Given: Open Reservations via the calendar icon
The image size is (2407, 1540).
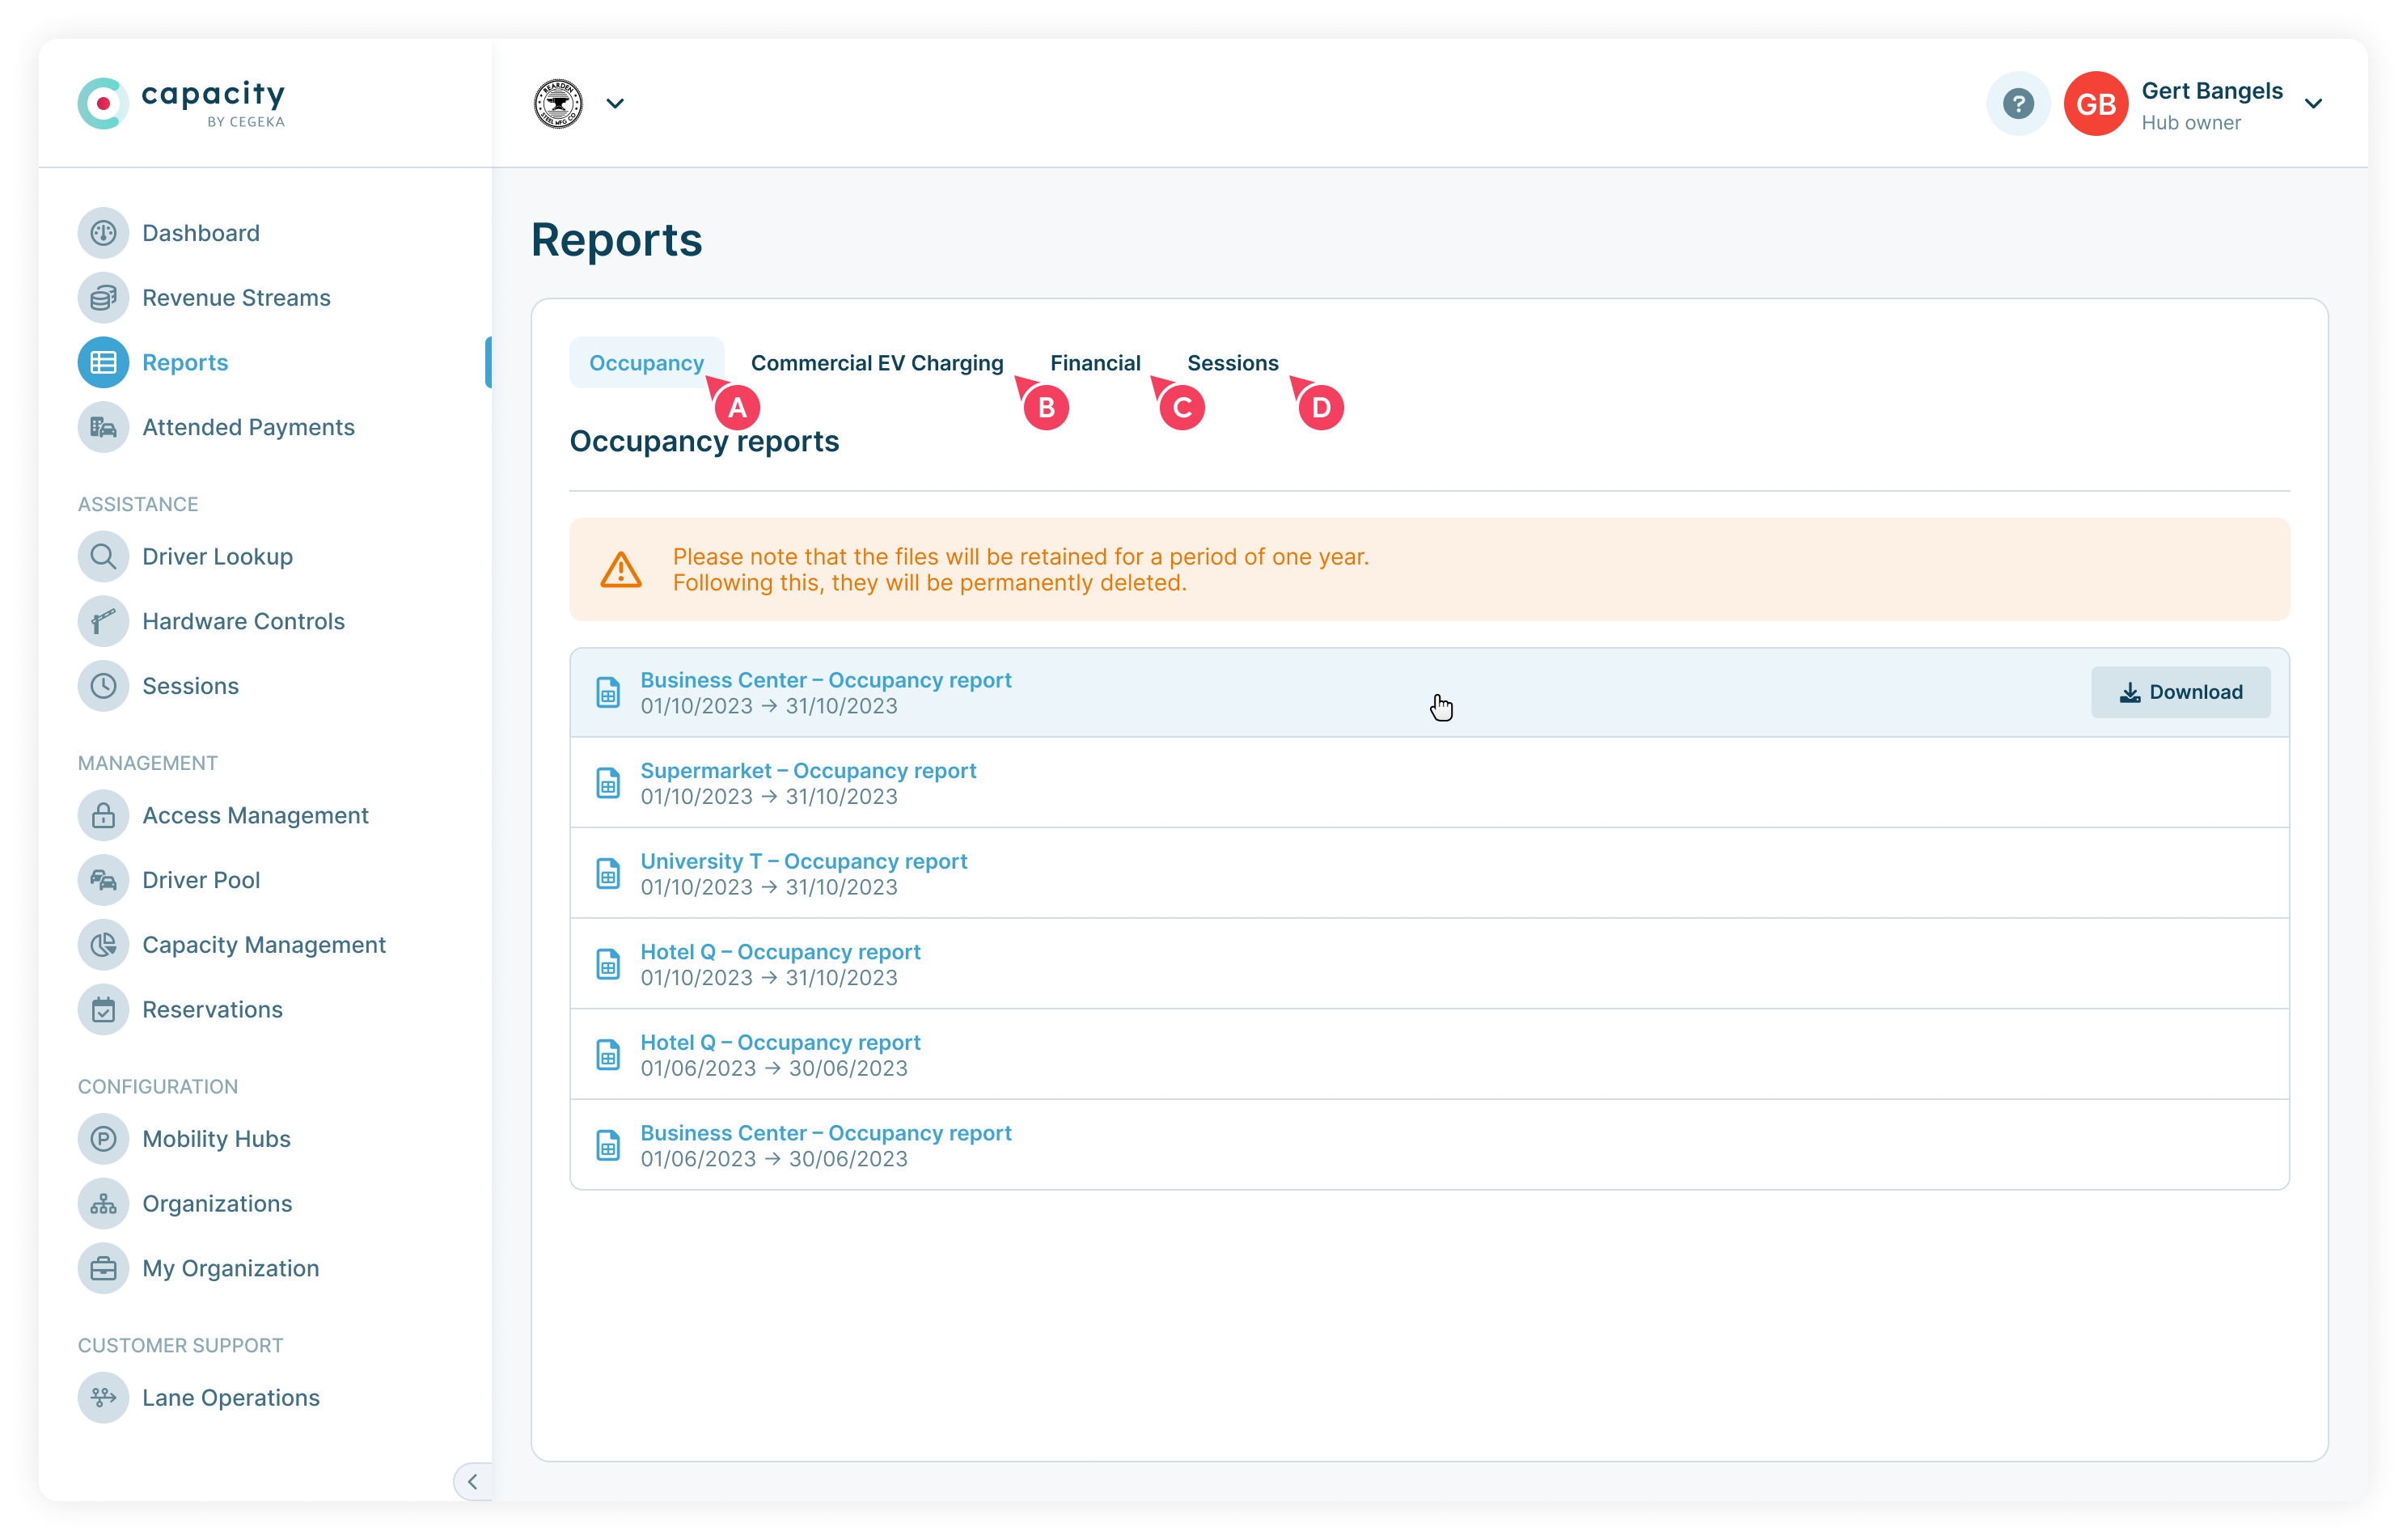Looking at the screenshot, I should click(103, 1010).
